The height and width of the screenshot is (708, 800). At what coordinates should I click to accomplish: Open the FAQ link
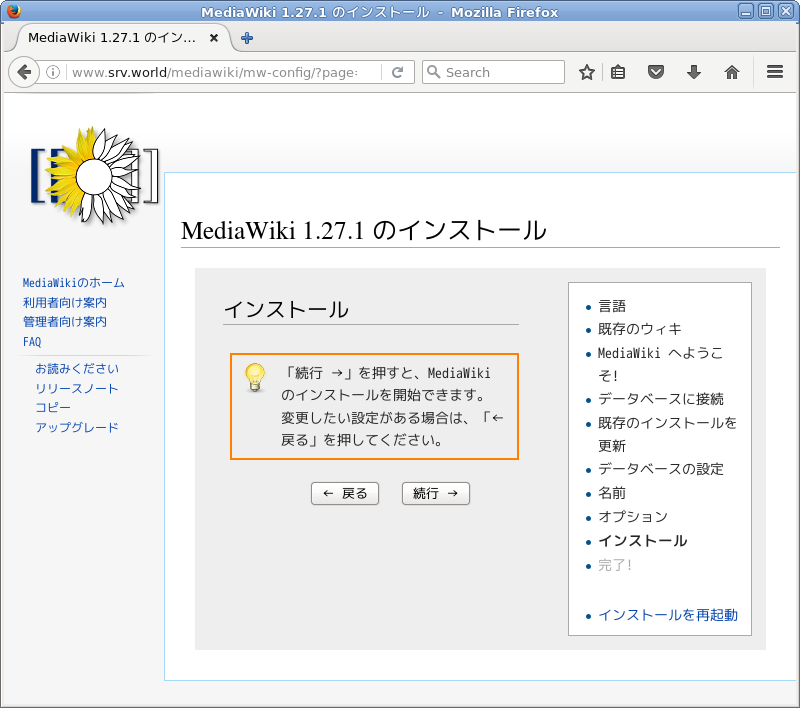point(32,342)
